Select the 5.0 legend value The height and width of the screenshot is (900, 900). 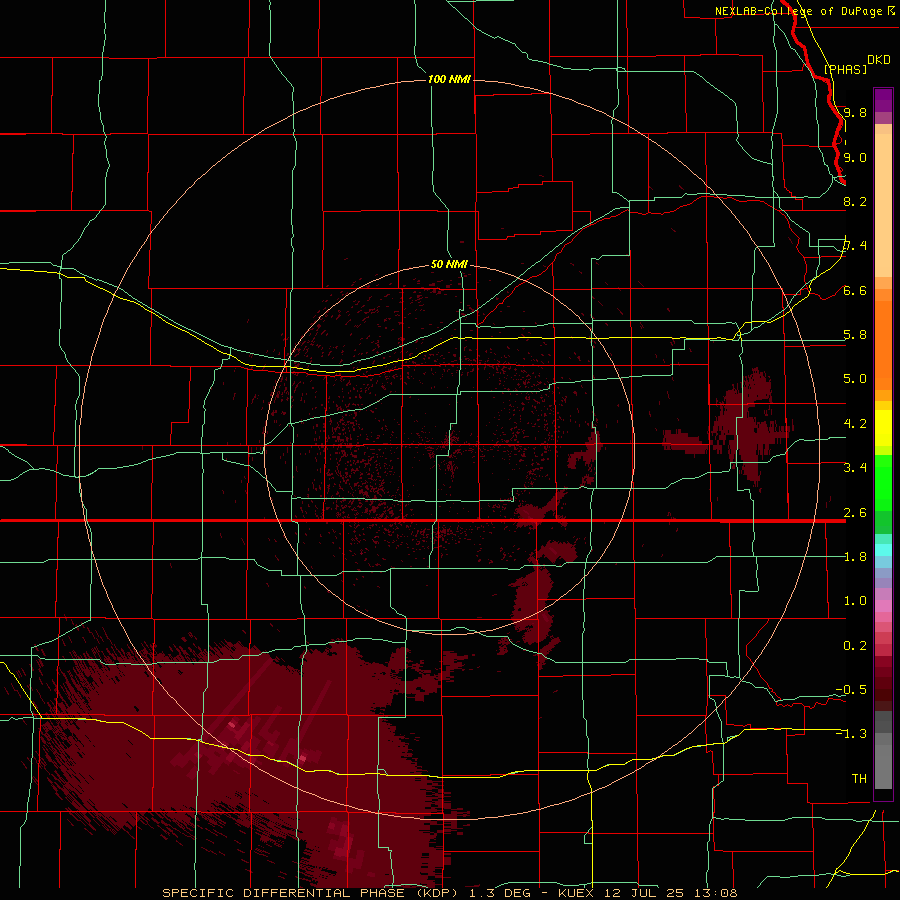coord(855,379)
